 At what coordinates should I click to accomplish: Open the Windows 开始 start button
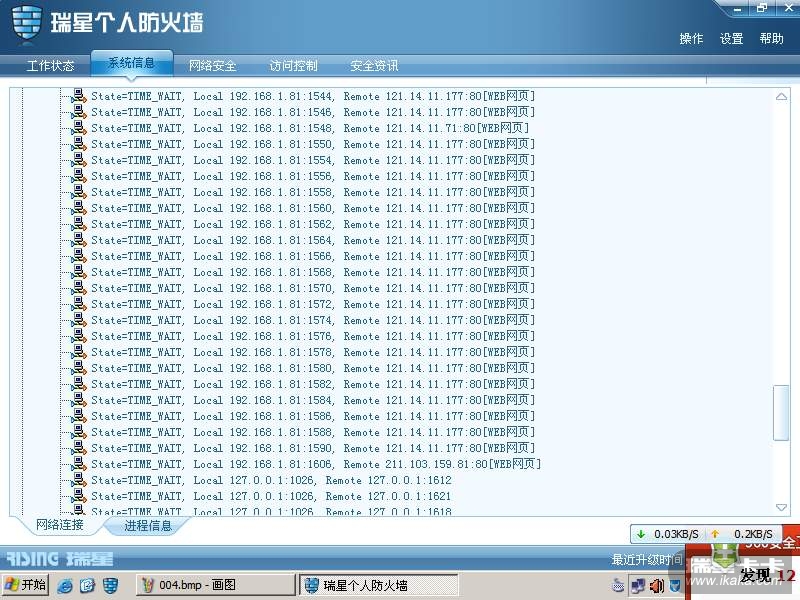point(26,585)
